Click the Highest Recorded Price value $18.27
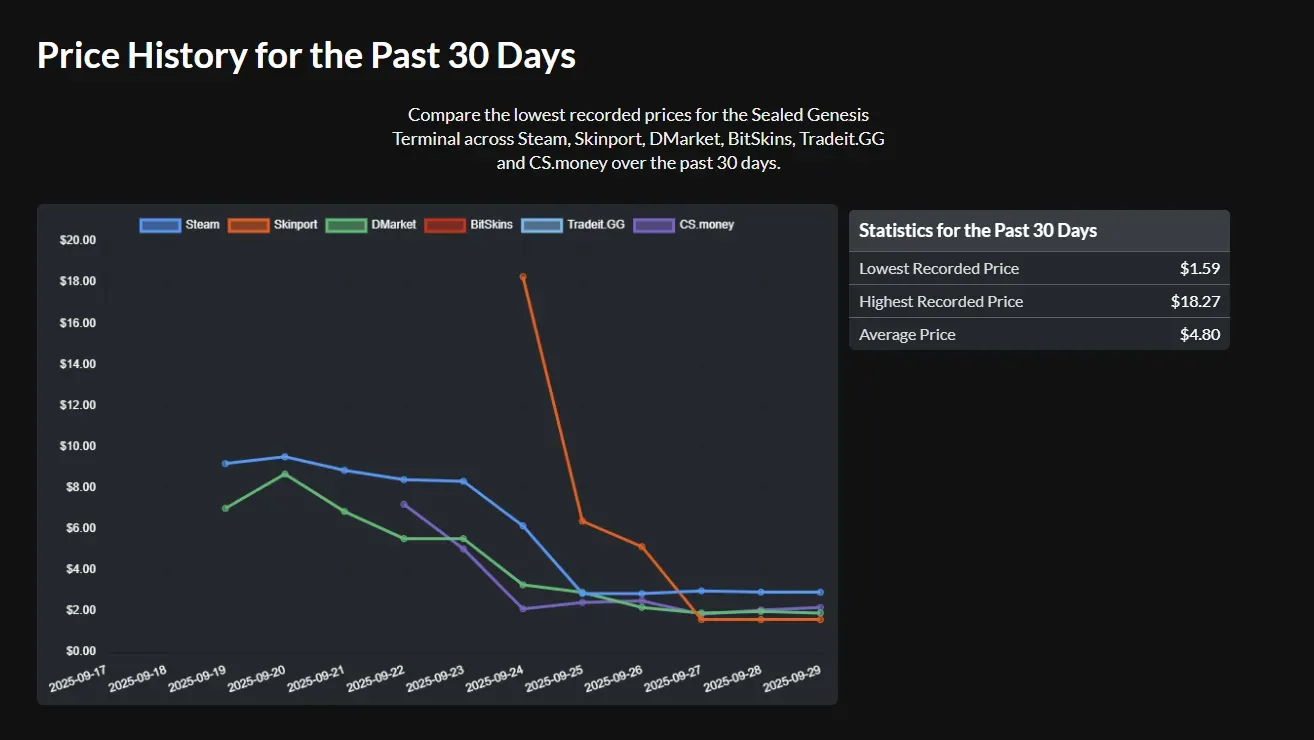 click(1195, 301)
